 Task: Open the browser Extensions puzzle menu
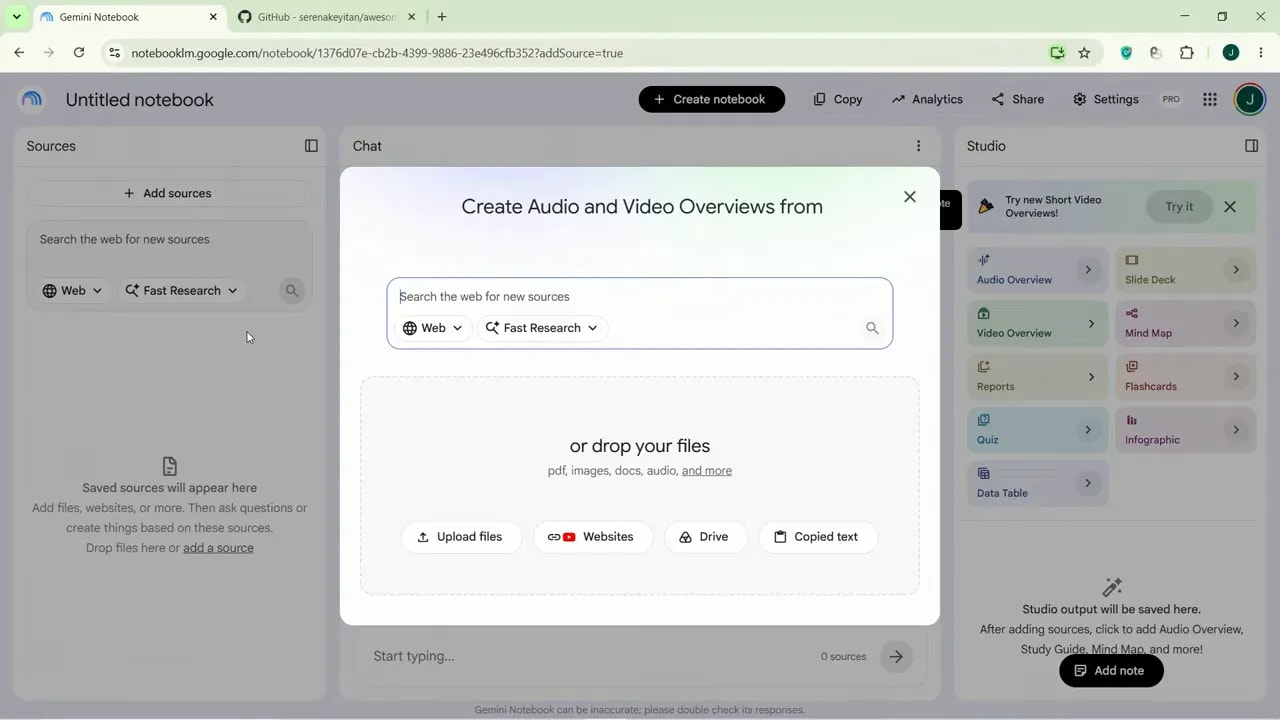pyautogui.click(x=1187, y=53)
